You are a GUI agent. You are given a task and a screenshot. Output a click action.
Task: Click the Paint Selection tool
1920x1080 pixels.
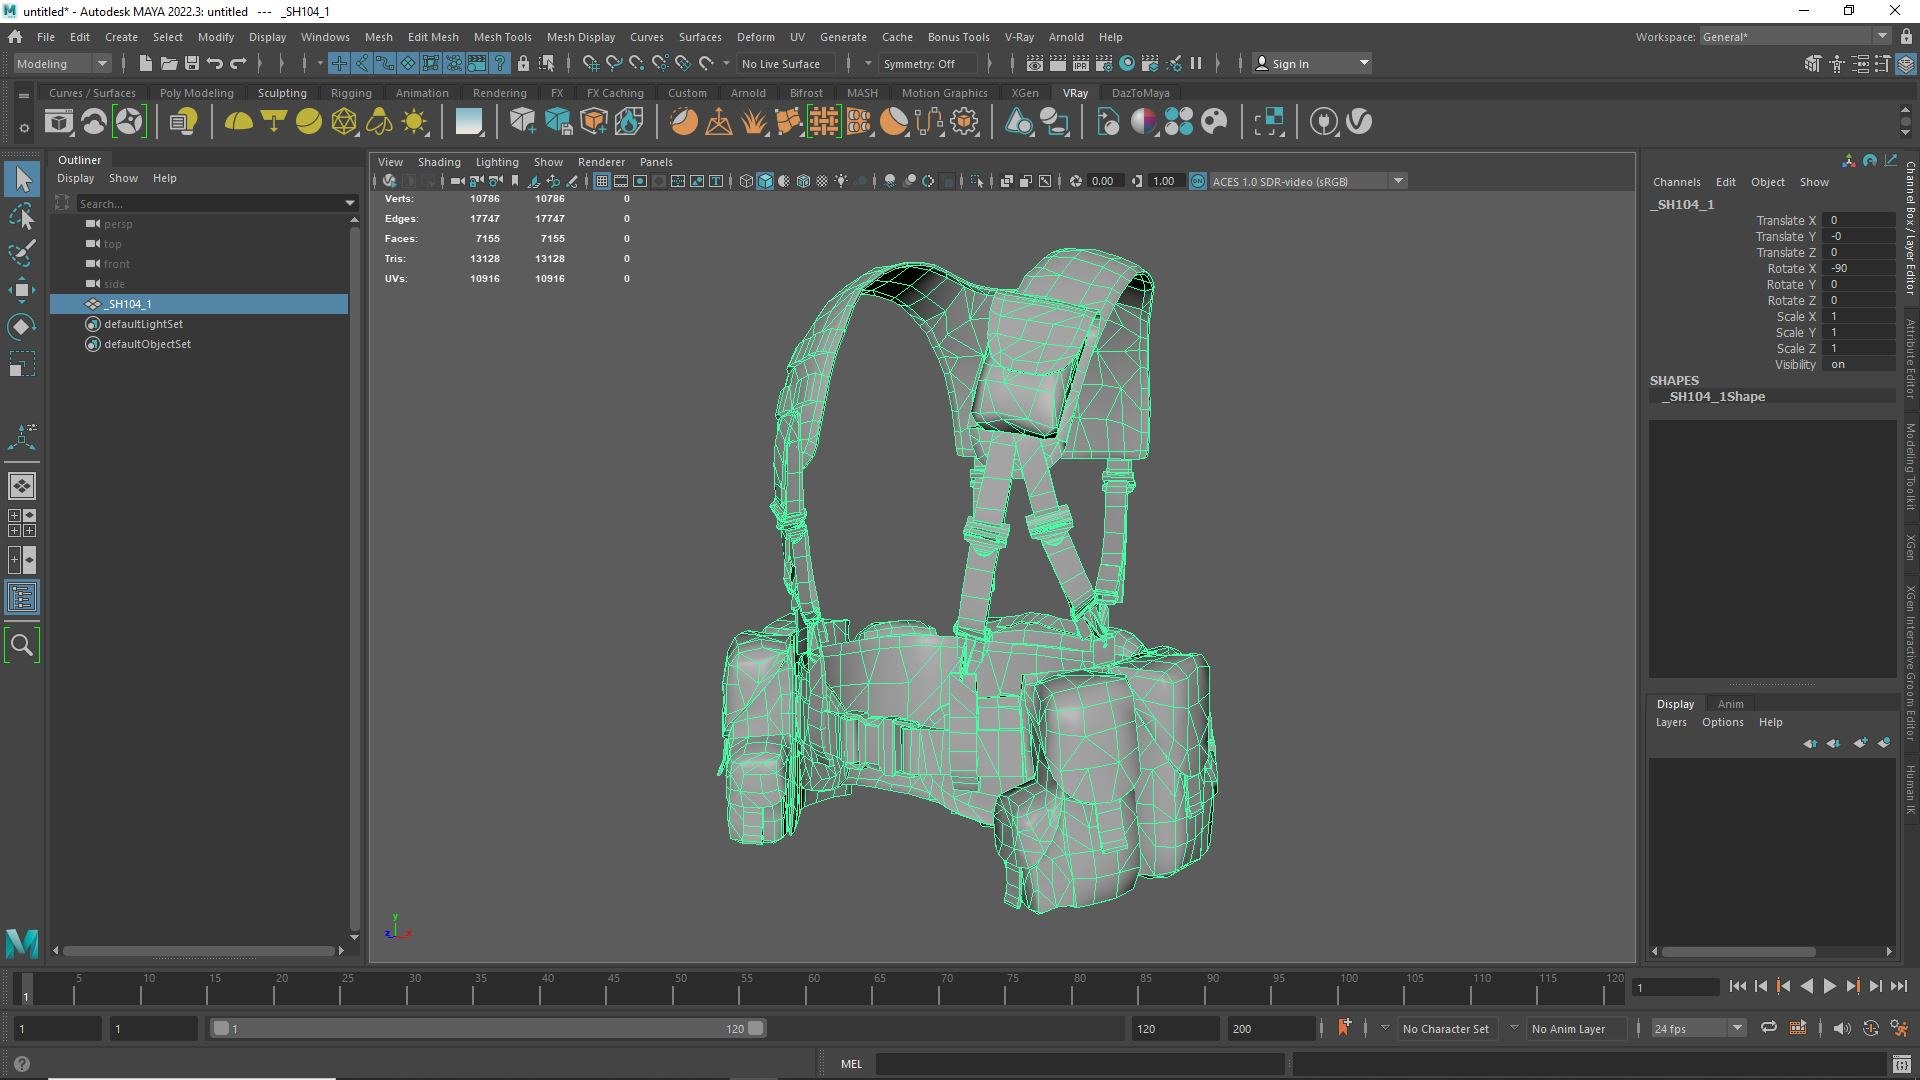[x=21, y=252]
